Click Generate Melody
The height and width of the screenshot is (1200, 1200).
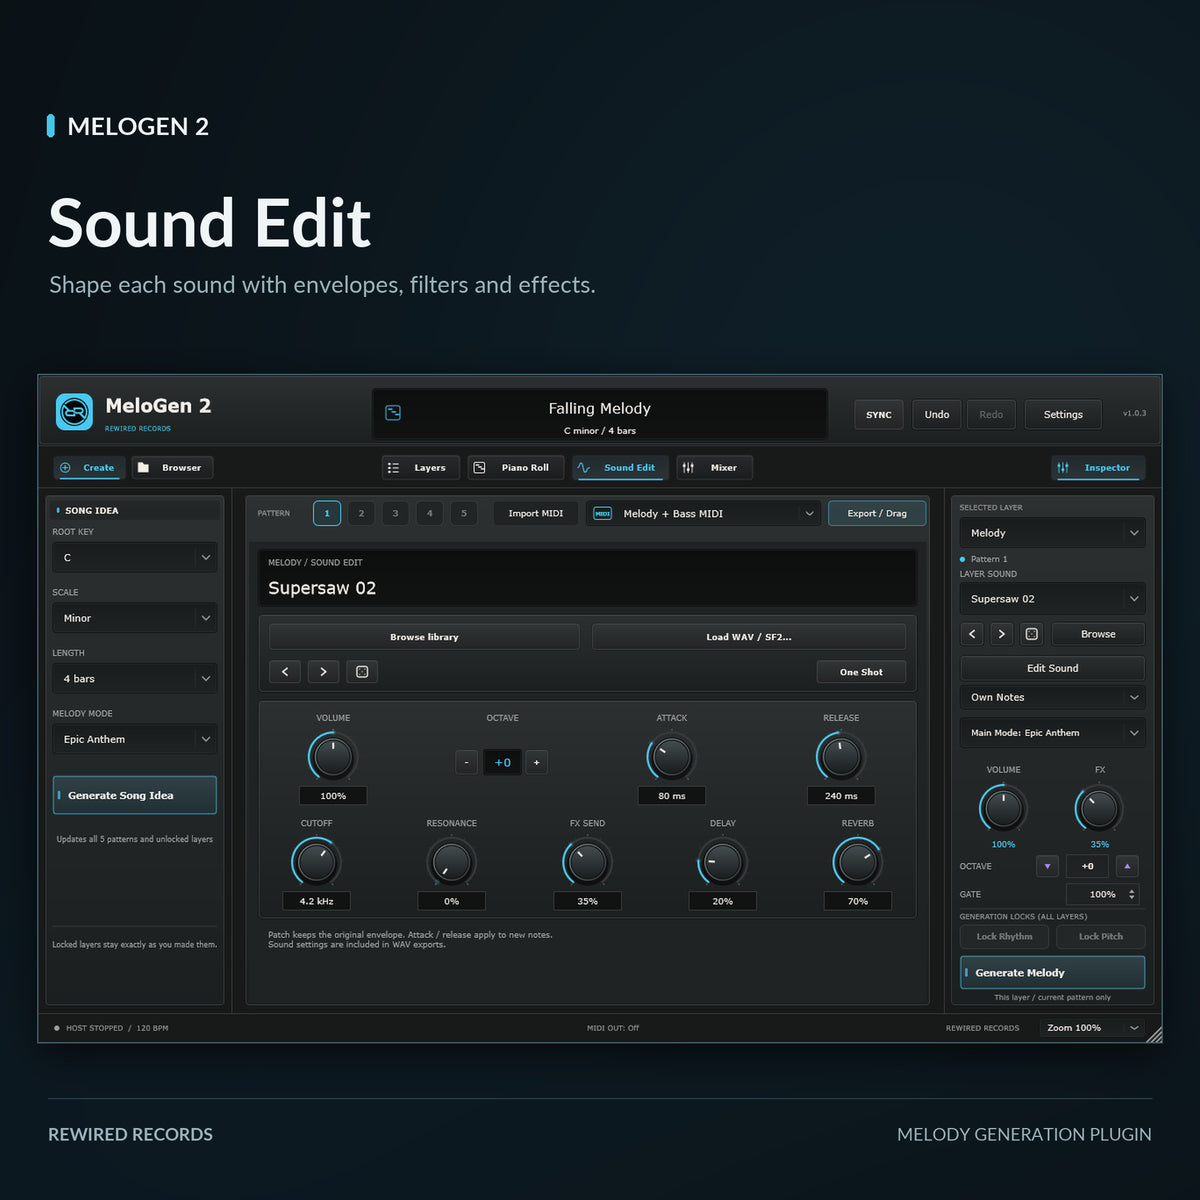point(1052,972)
